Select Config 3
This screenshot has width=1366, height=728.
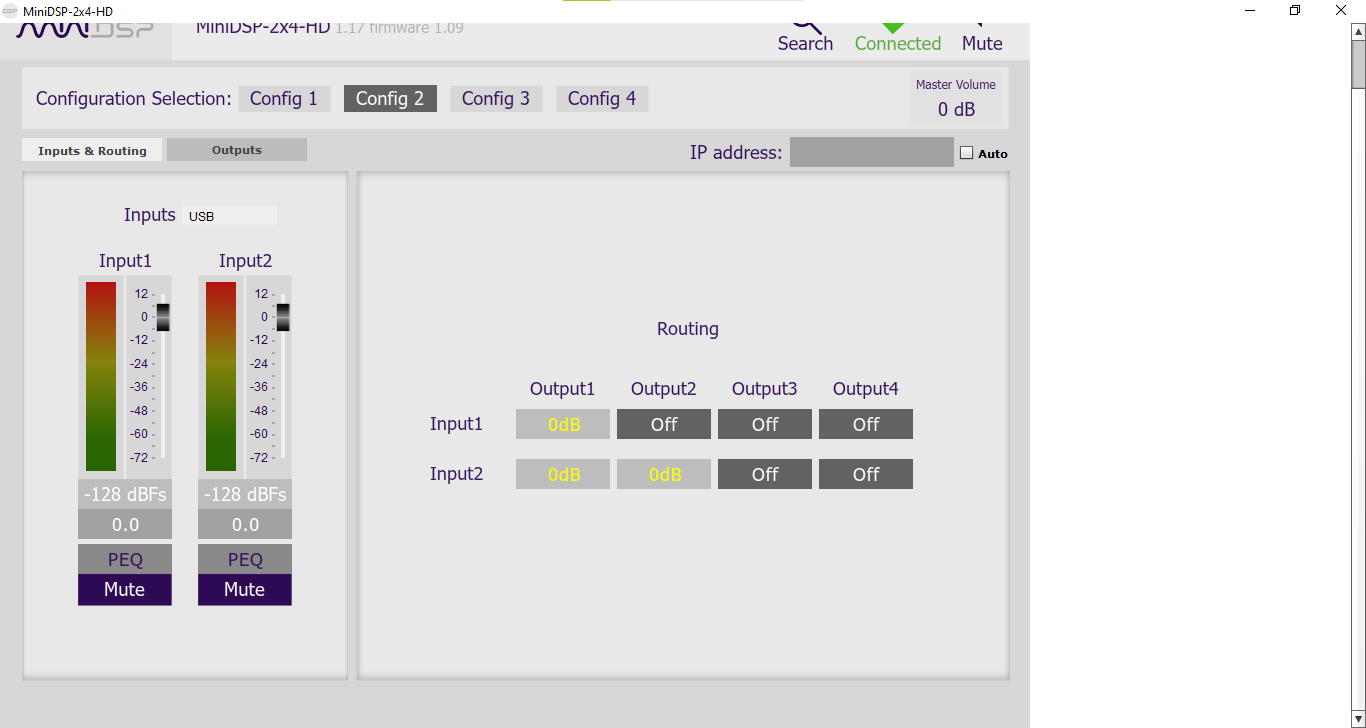pos(496,98)
